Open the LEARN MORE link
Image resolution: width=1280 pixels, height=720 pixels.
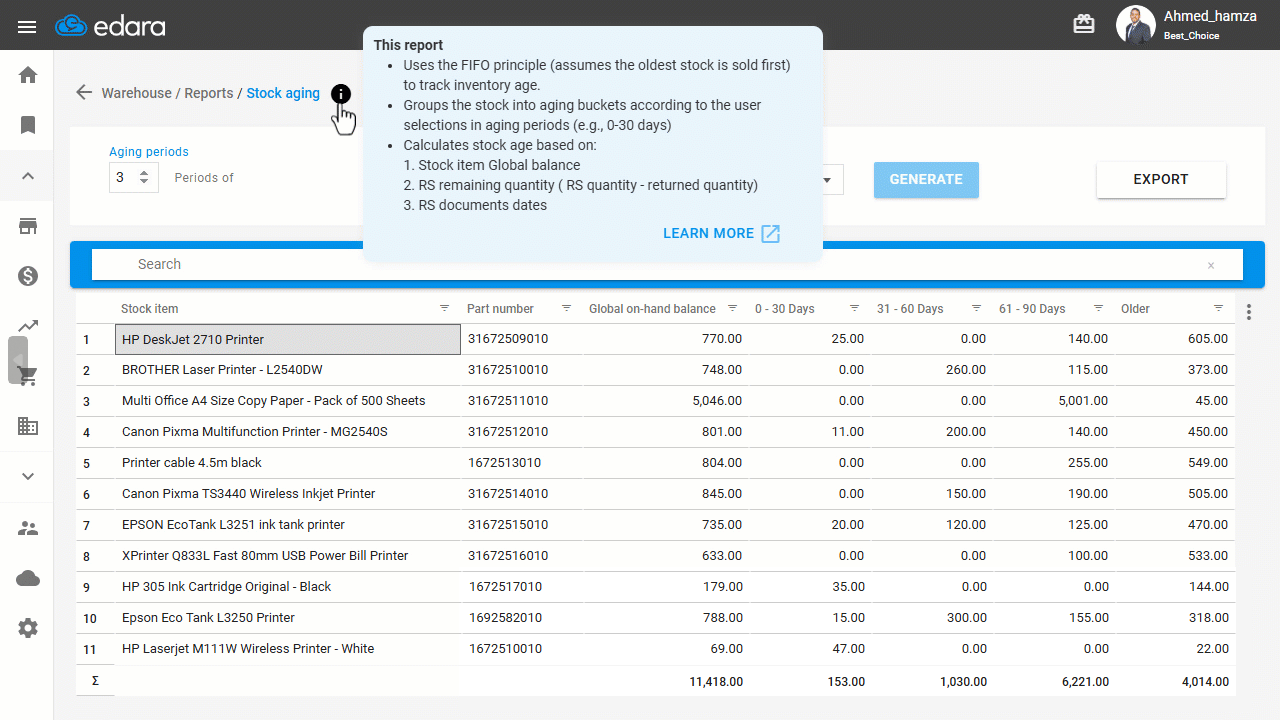[x=721, y=233]
